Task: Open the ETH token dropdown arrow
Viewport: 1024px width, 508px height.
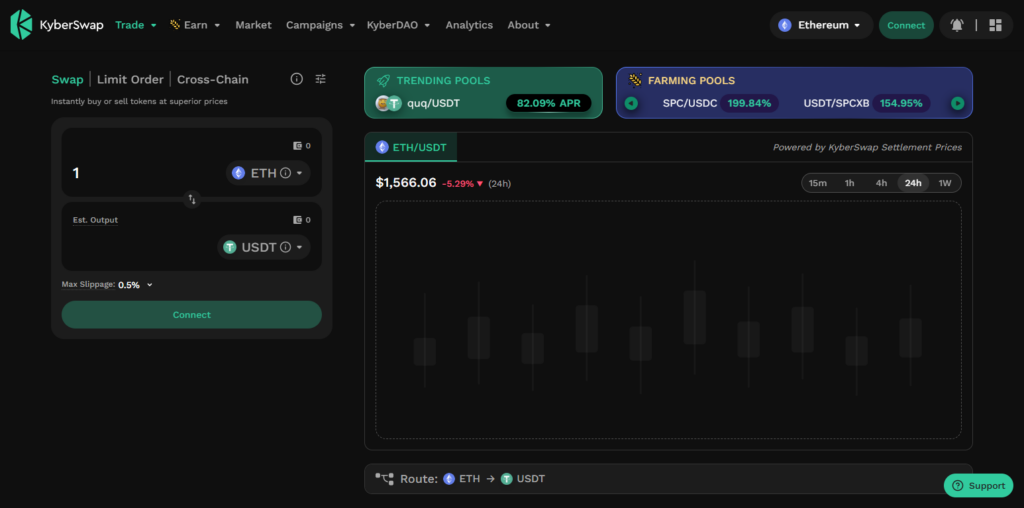Action: tap(299, 173)
